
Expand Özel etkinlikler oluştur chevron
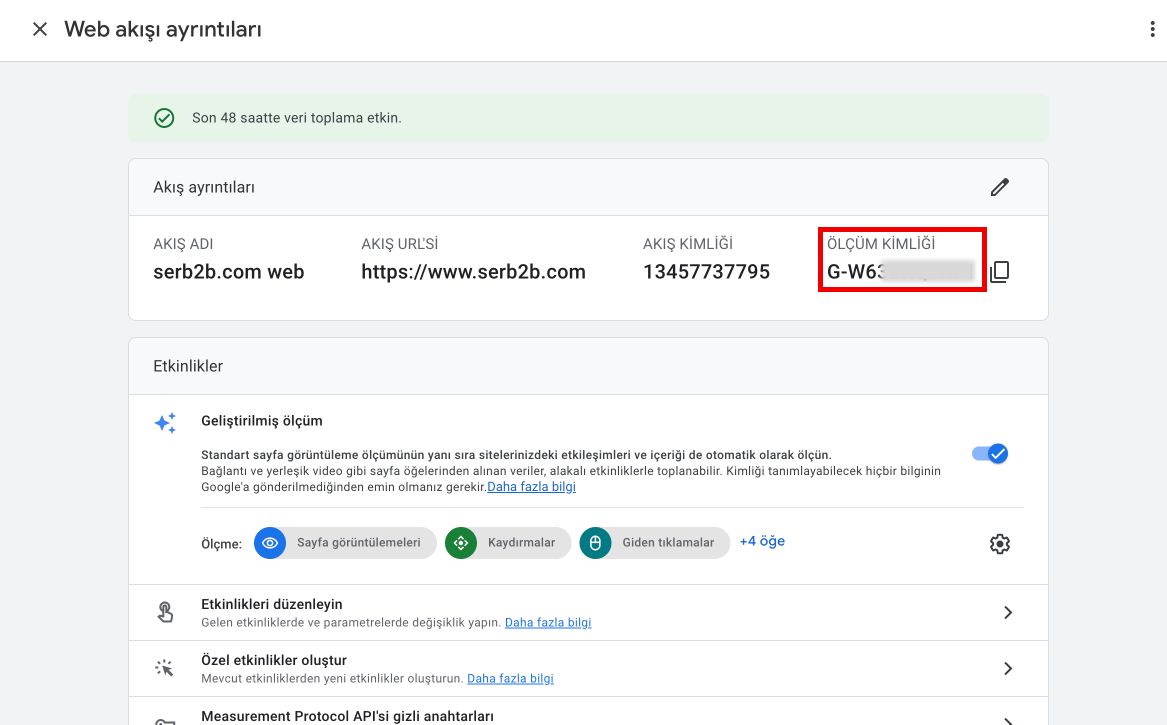point(1007,668)
